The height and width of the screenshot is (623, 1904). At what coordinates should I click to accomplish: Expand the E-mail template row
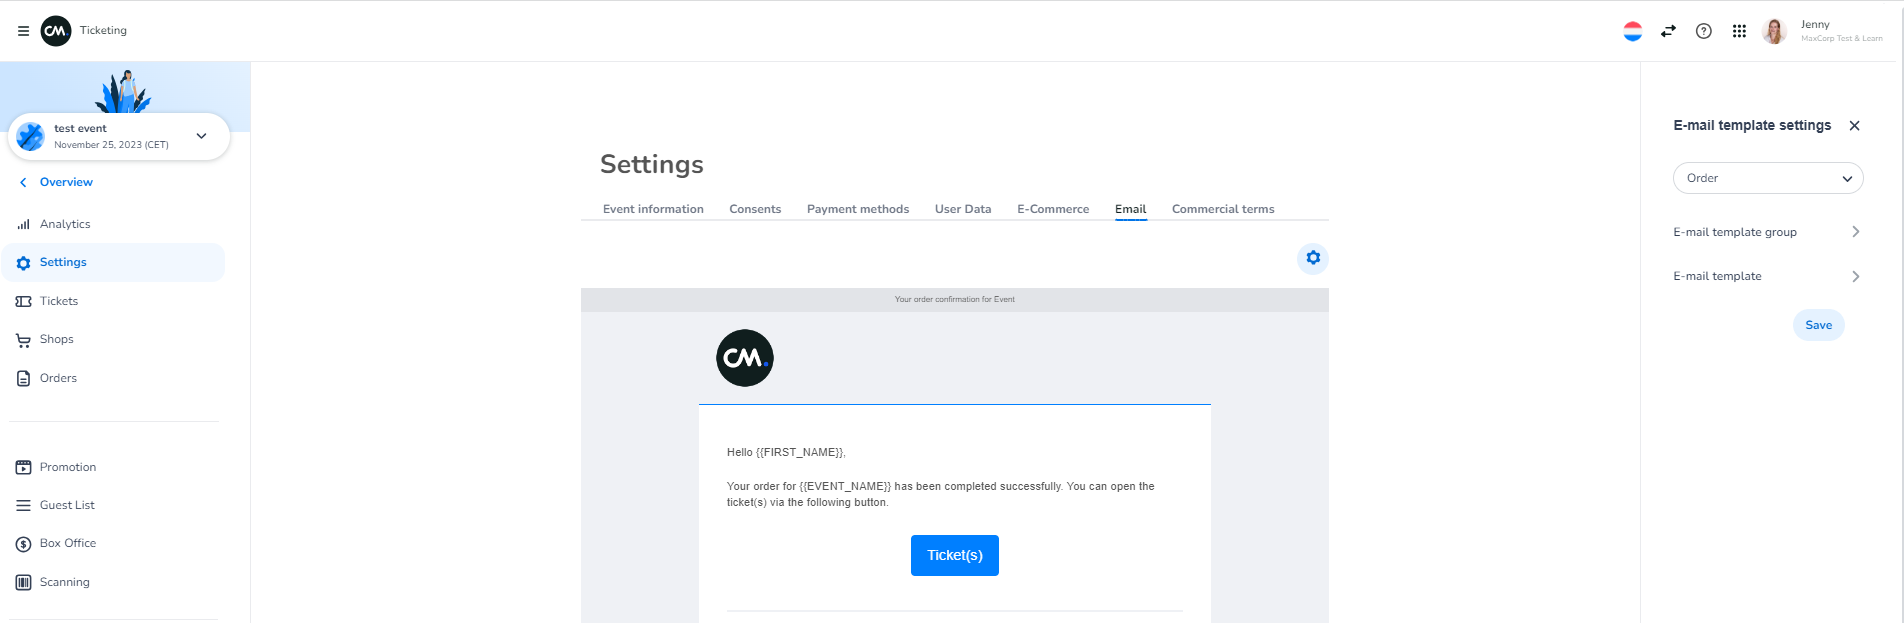tap(1766, 276)
